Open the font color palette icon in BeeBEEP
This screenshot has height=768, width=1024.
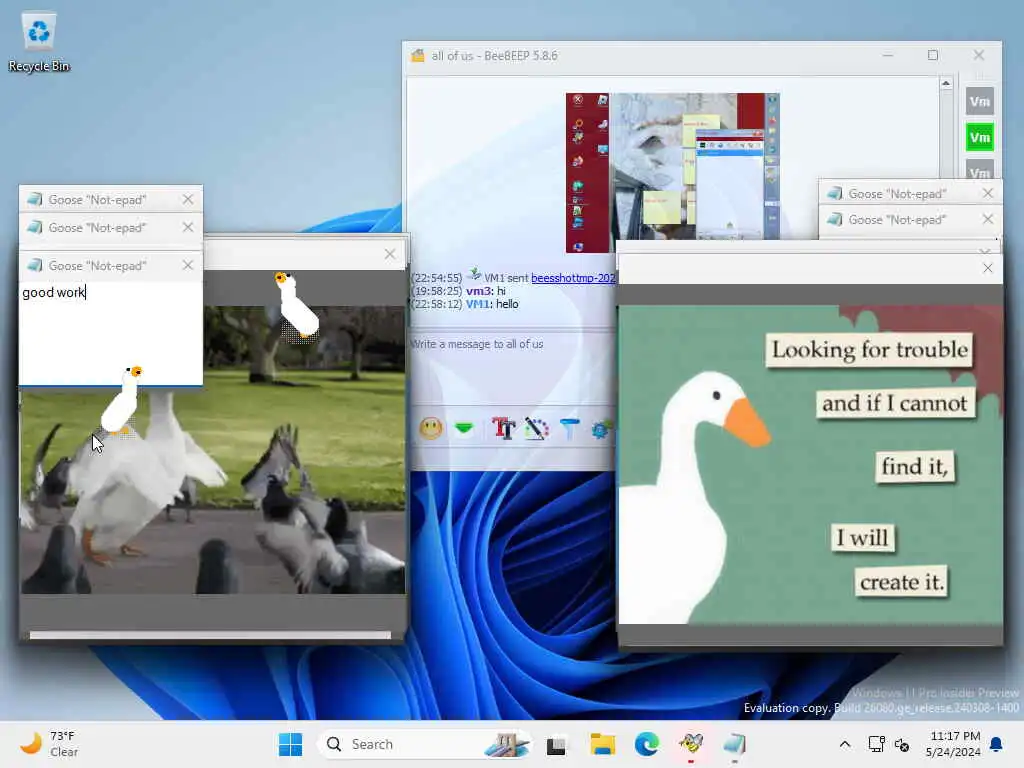537,428
